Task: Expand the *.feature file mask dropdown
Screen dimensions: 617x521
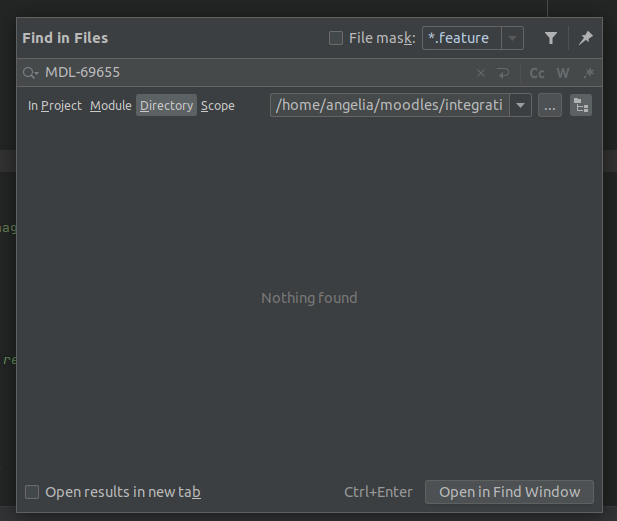Action: click(512, 38)
